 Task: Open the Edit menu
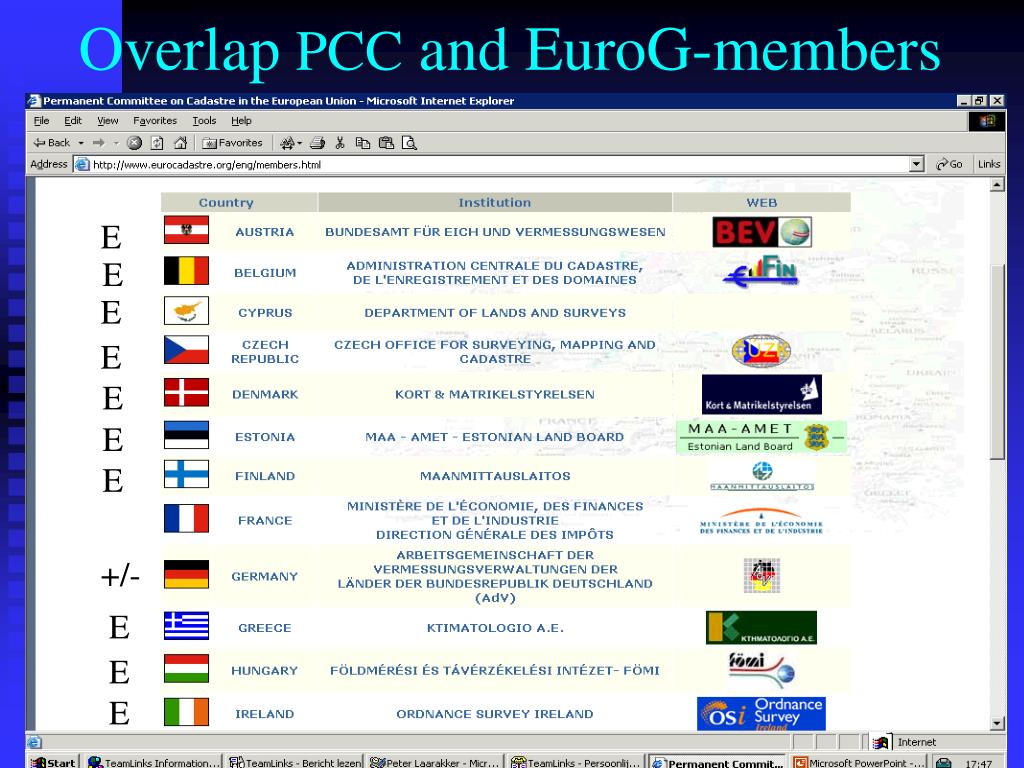pyautogui.click(x=72, y=120)
